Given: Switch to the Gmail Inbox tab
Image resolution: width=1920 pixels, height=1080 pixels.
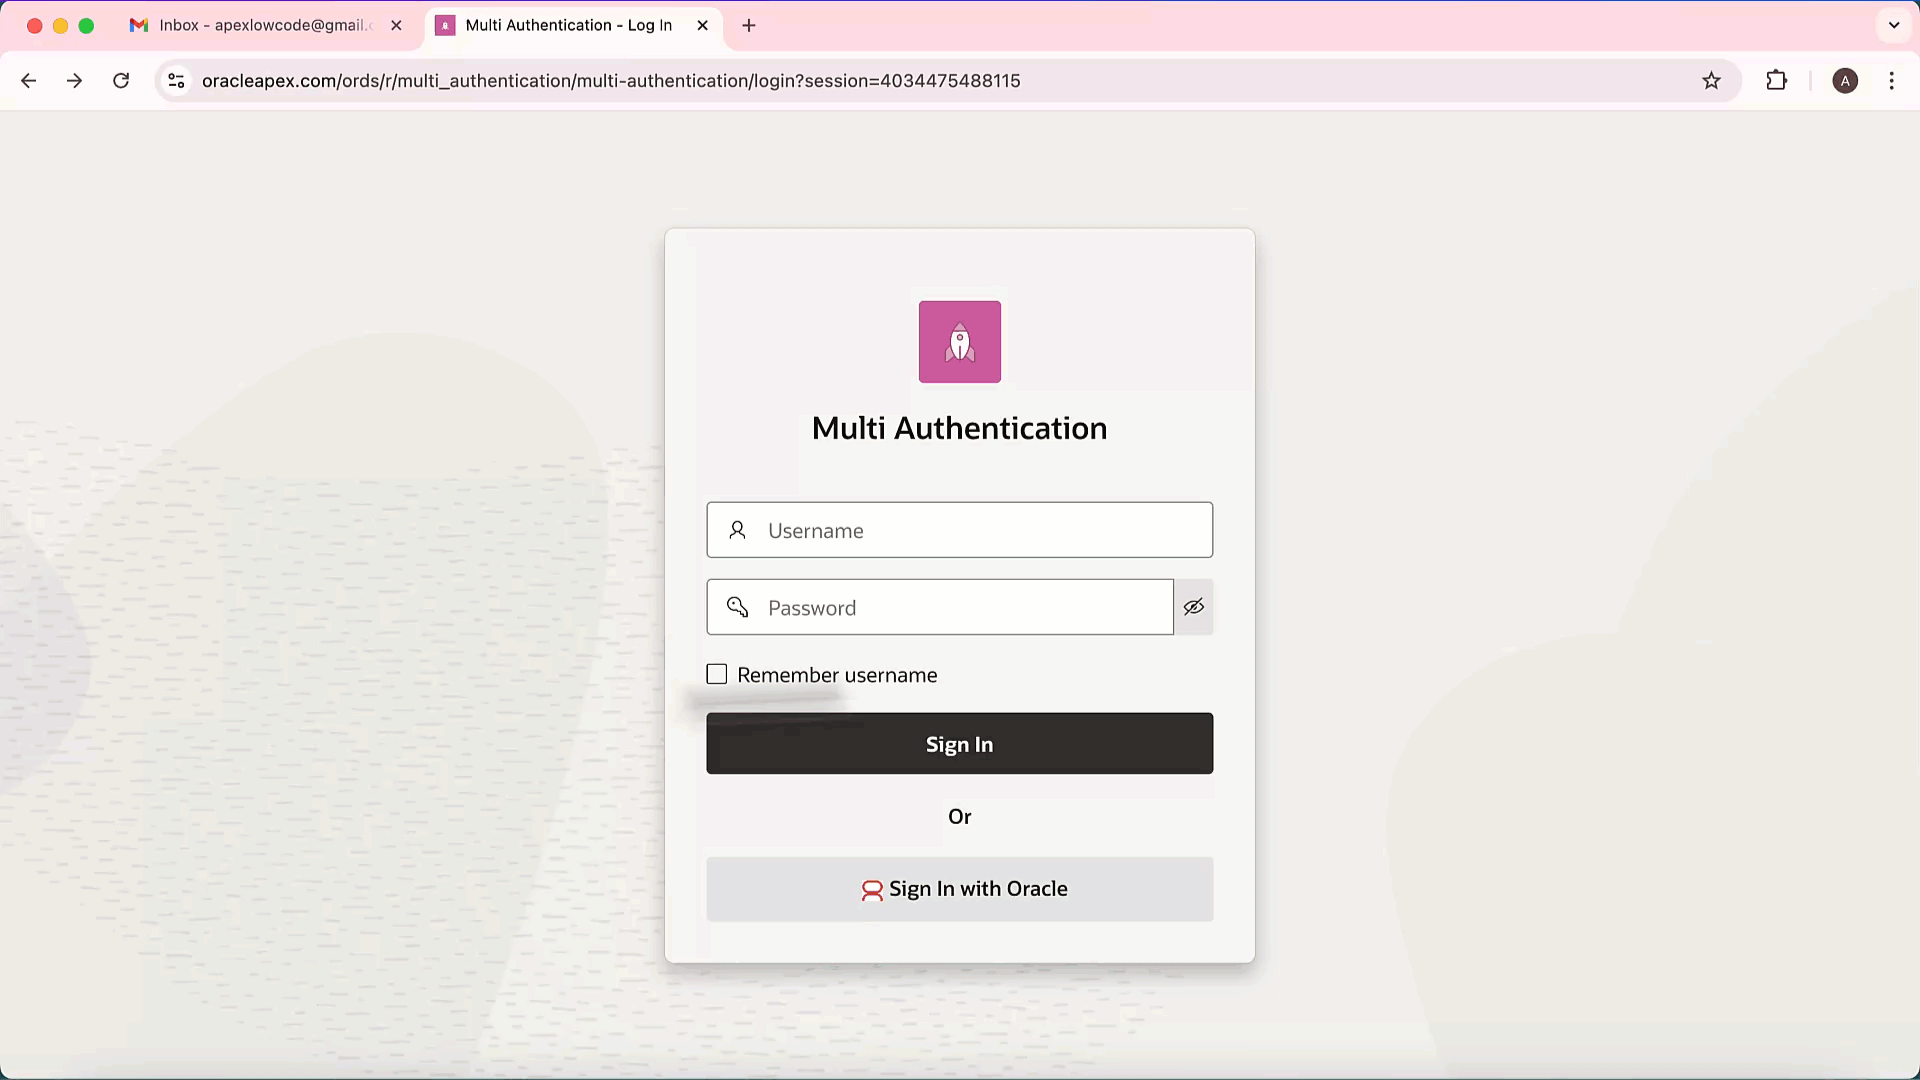Looking at the screenshot, I should point(255,26).
